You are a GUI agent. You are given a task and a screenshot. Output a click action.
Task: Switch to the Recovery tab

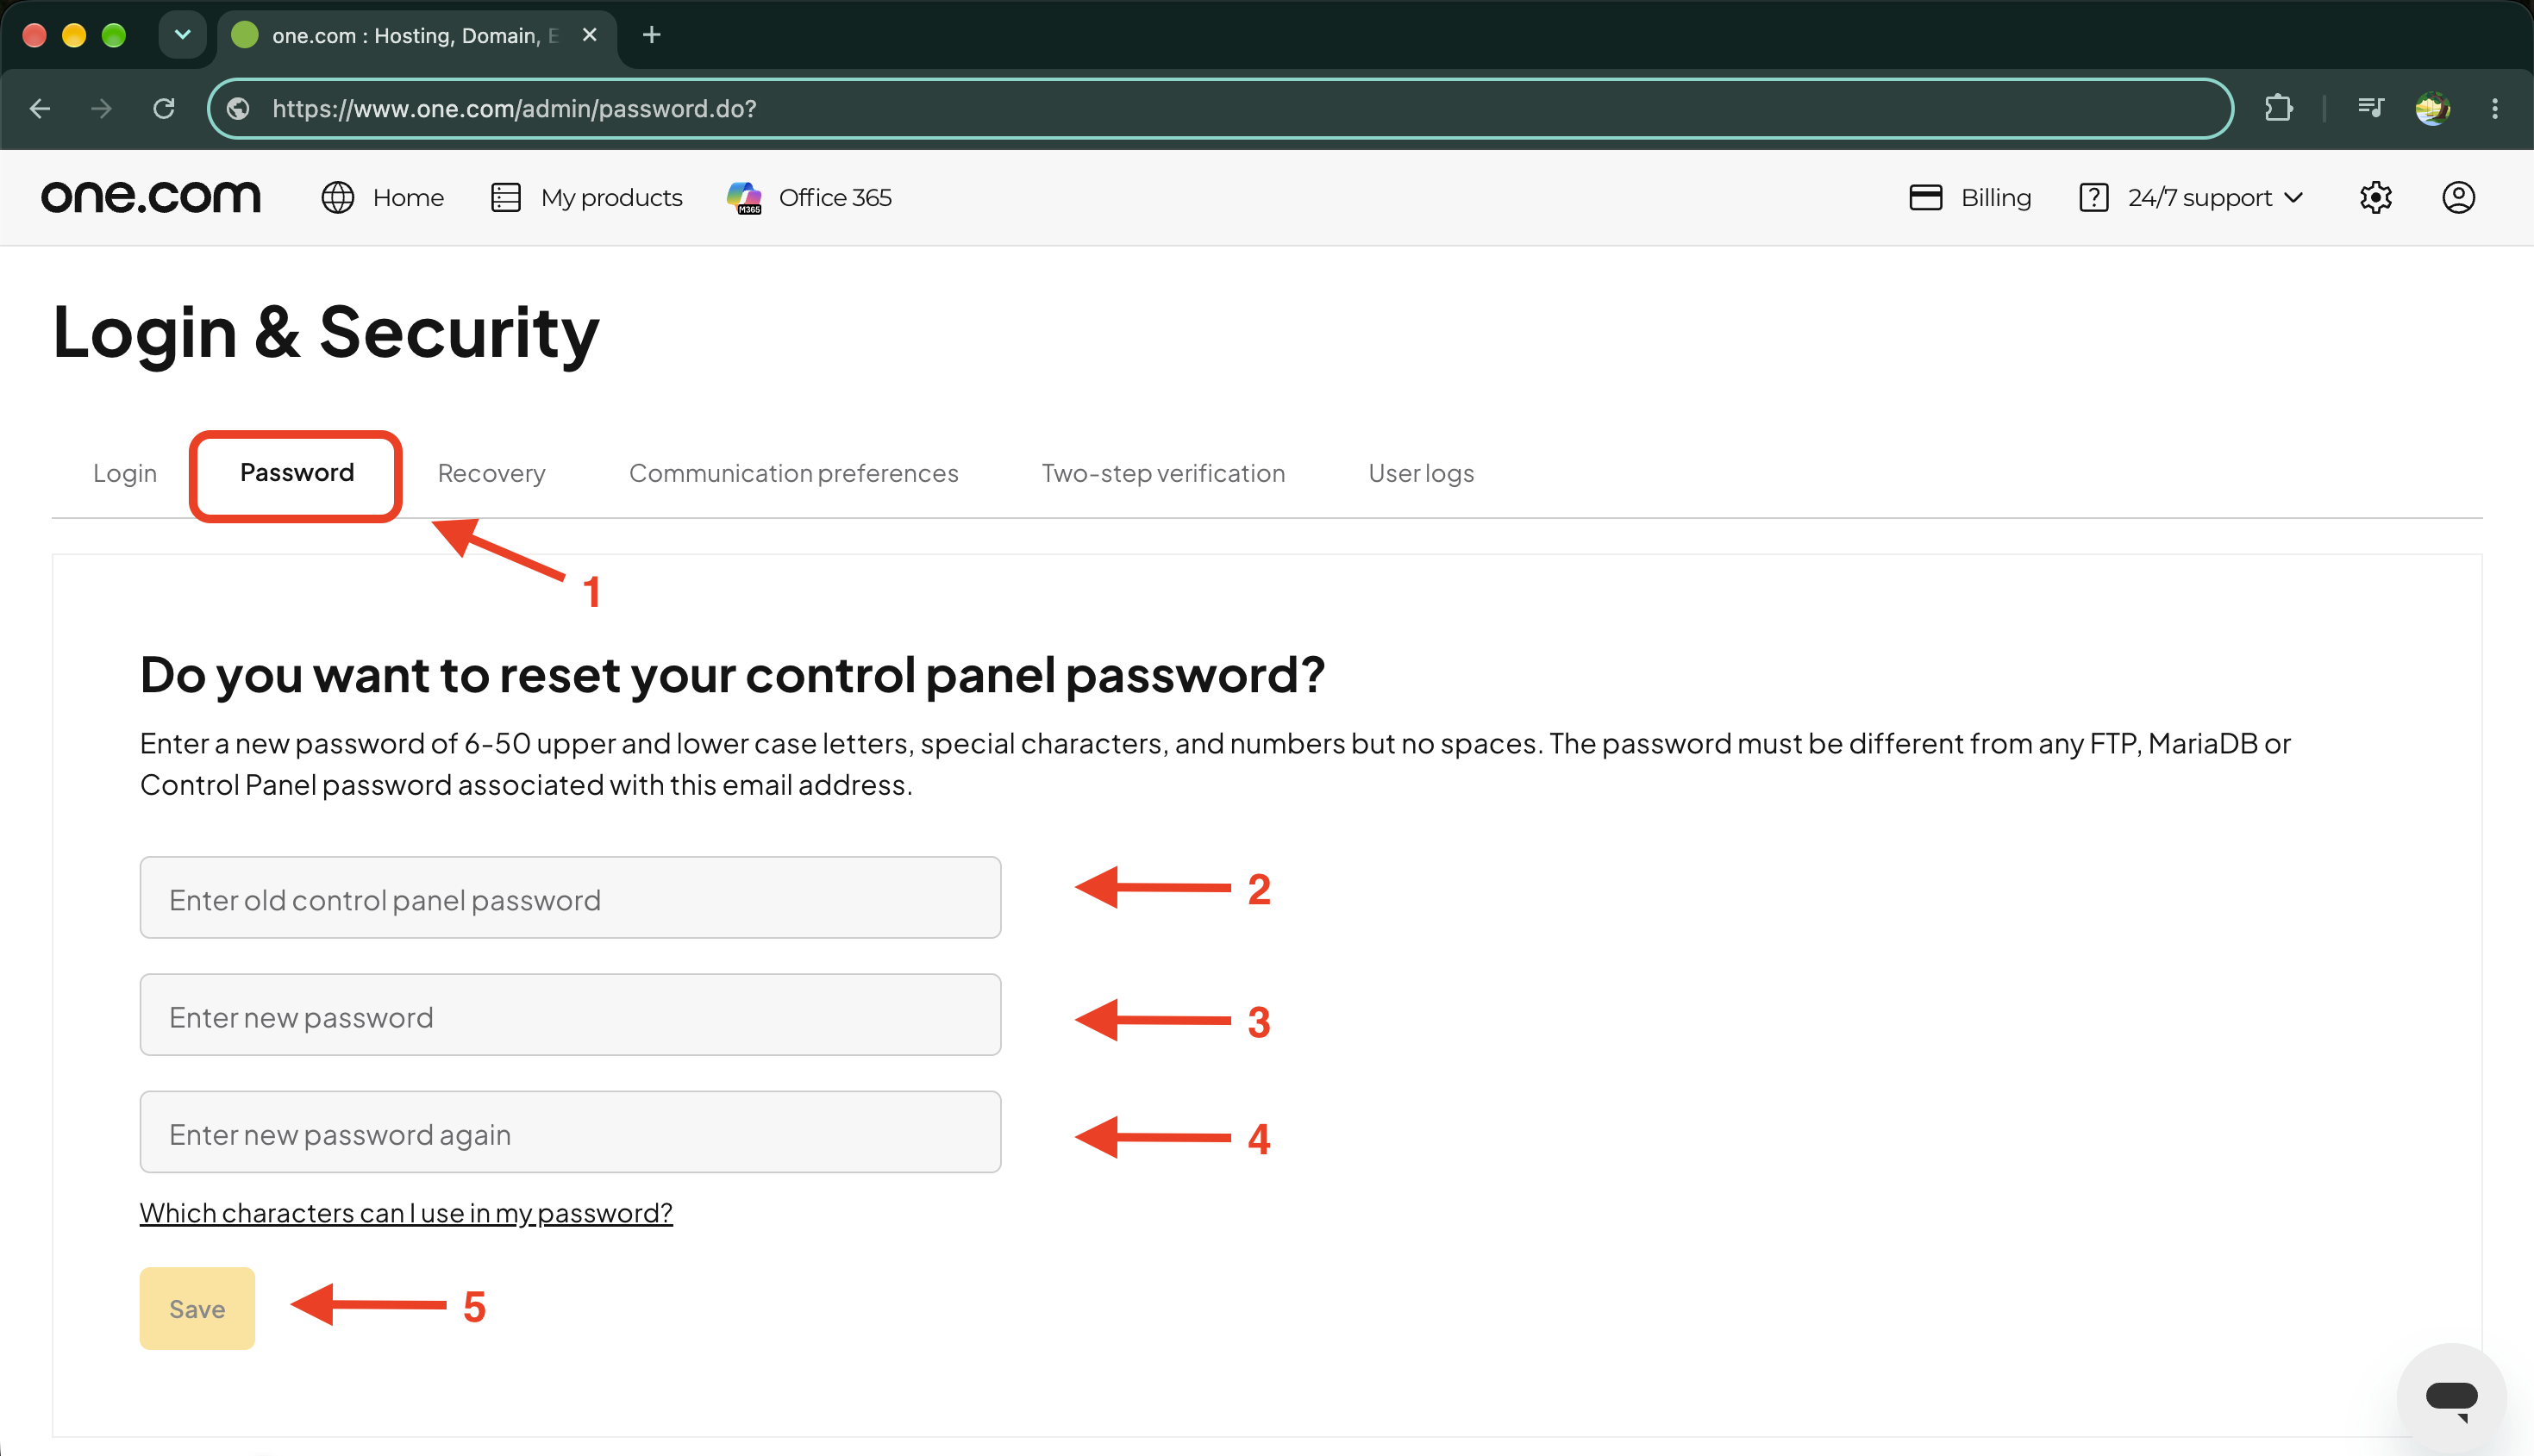(x=491, y=473)
